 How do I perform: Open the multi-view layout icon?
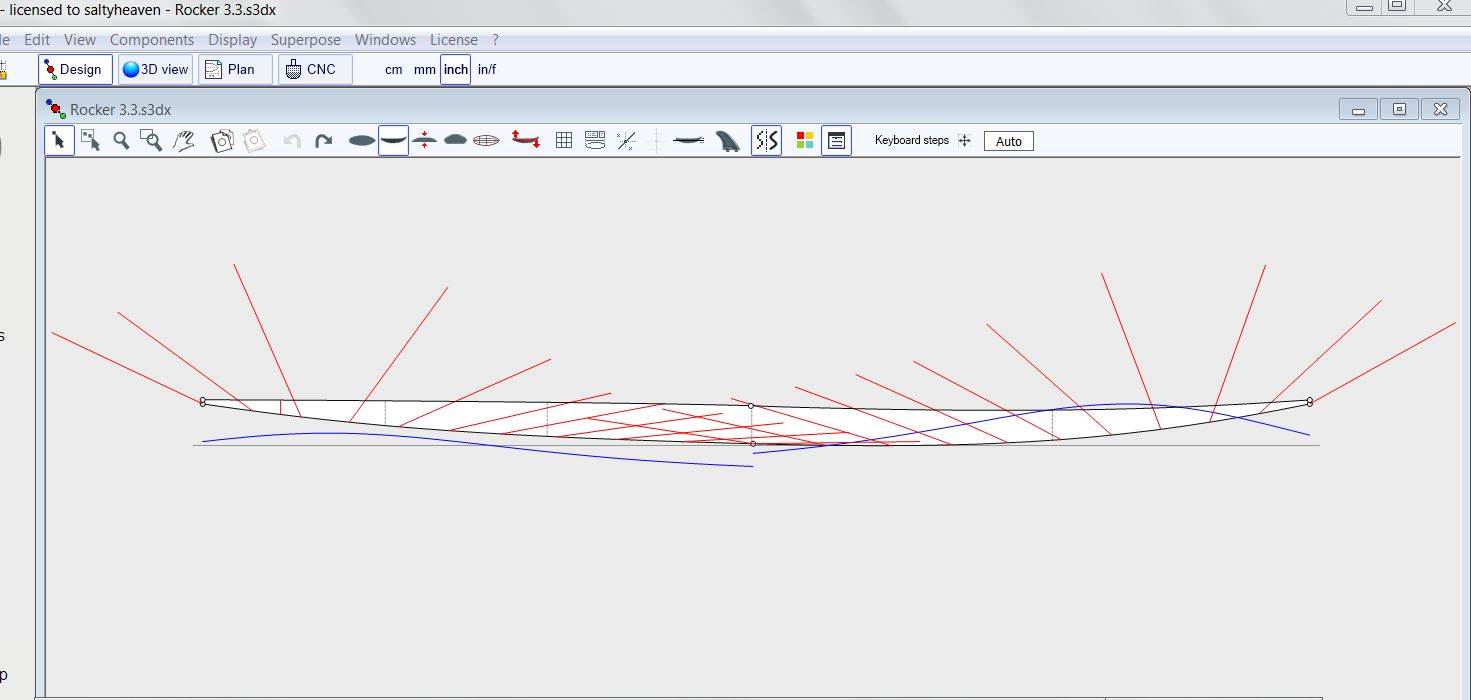[x=595, y=141]
